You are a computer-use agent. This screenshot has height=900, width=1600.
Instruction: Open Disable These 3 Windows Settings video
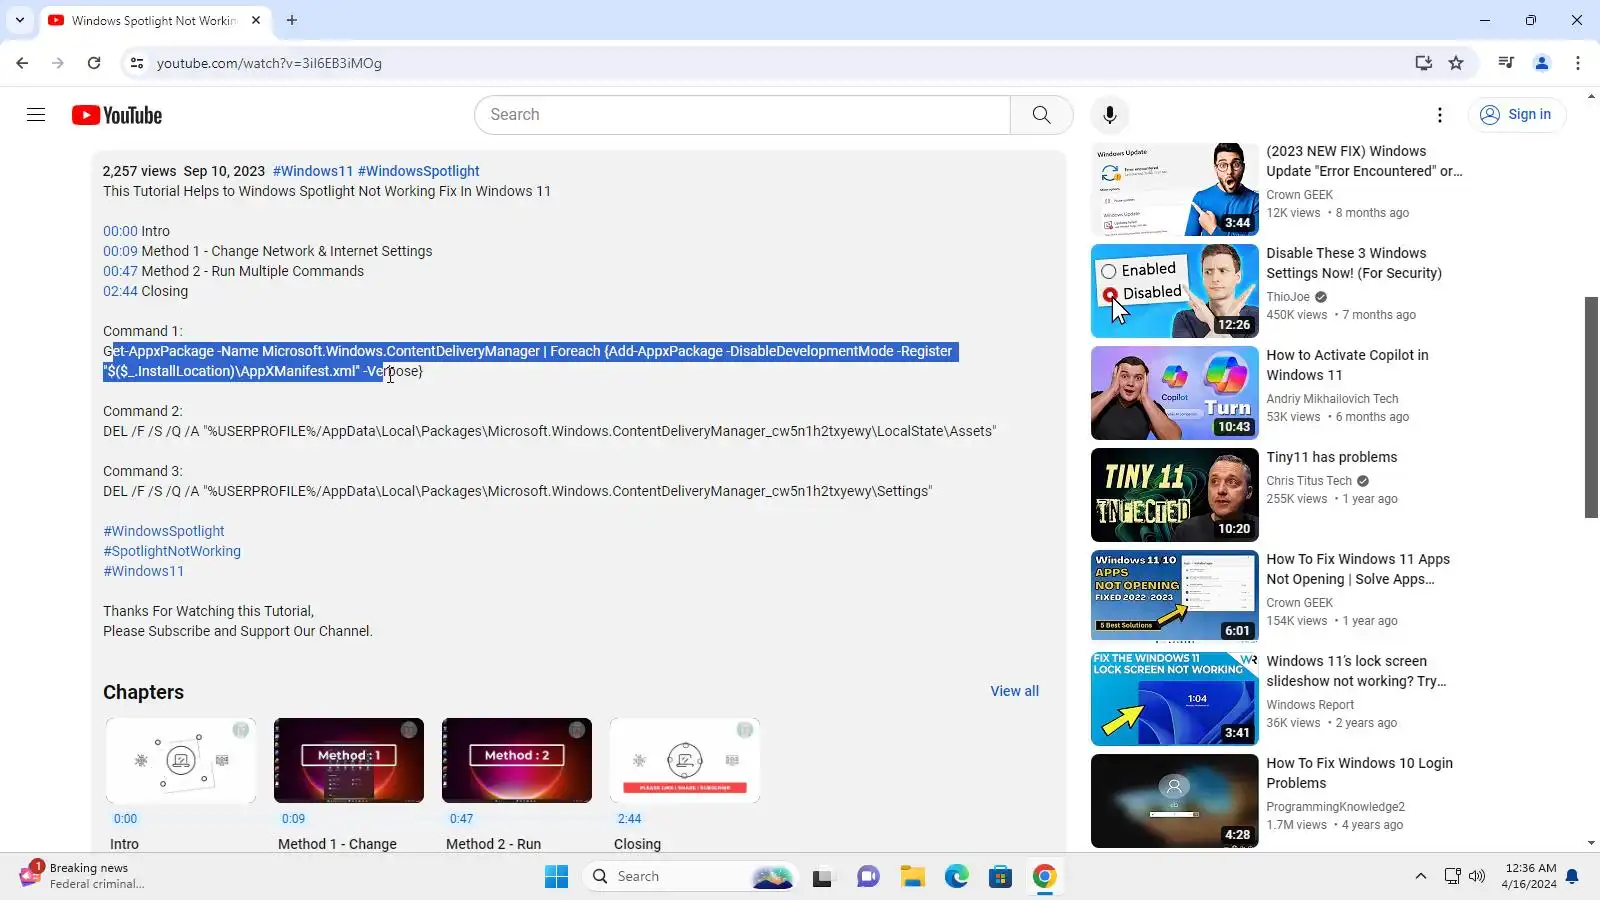coord(1175,291)
